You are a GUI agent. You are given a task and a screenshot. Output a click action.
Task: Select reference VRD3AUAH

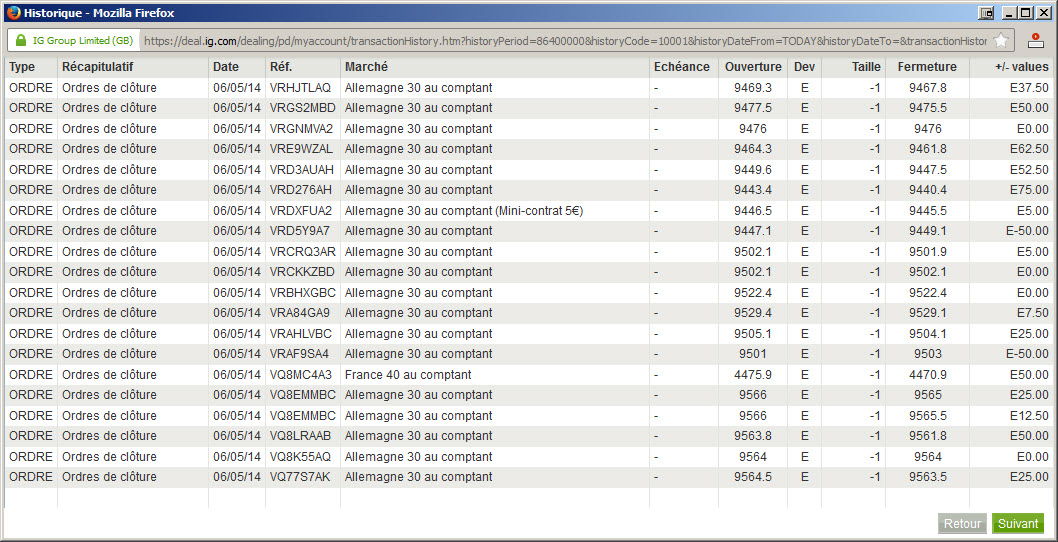pyautogui.click(x=302, y=169)
